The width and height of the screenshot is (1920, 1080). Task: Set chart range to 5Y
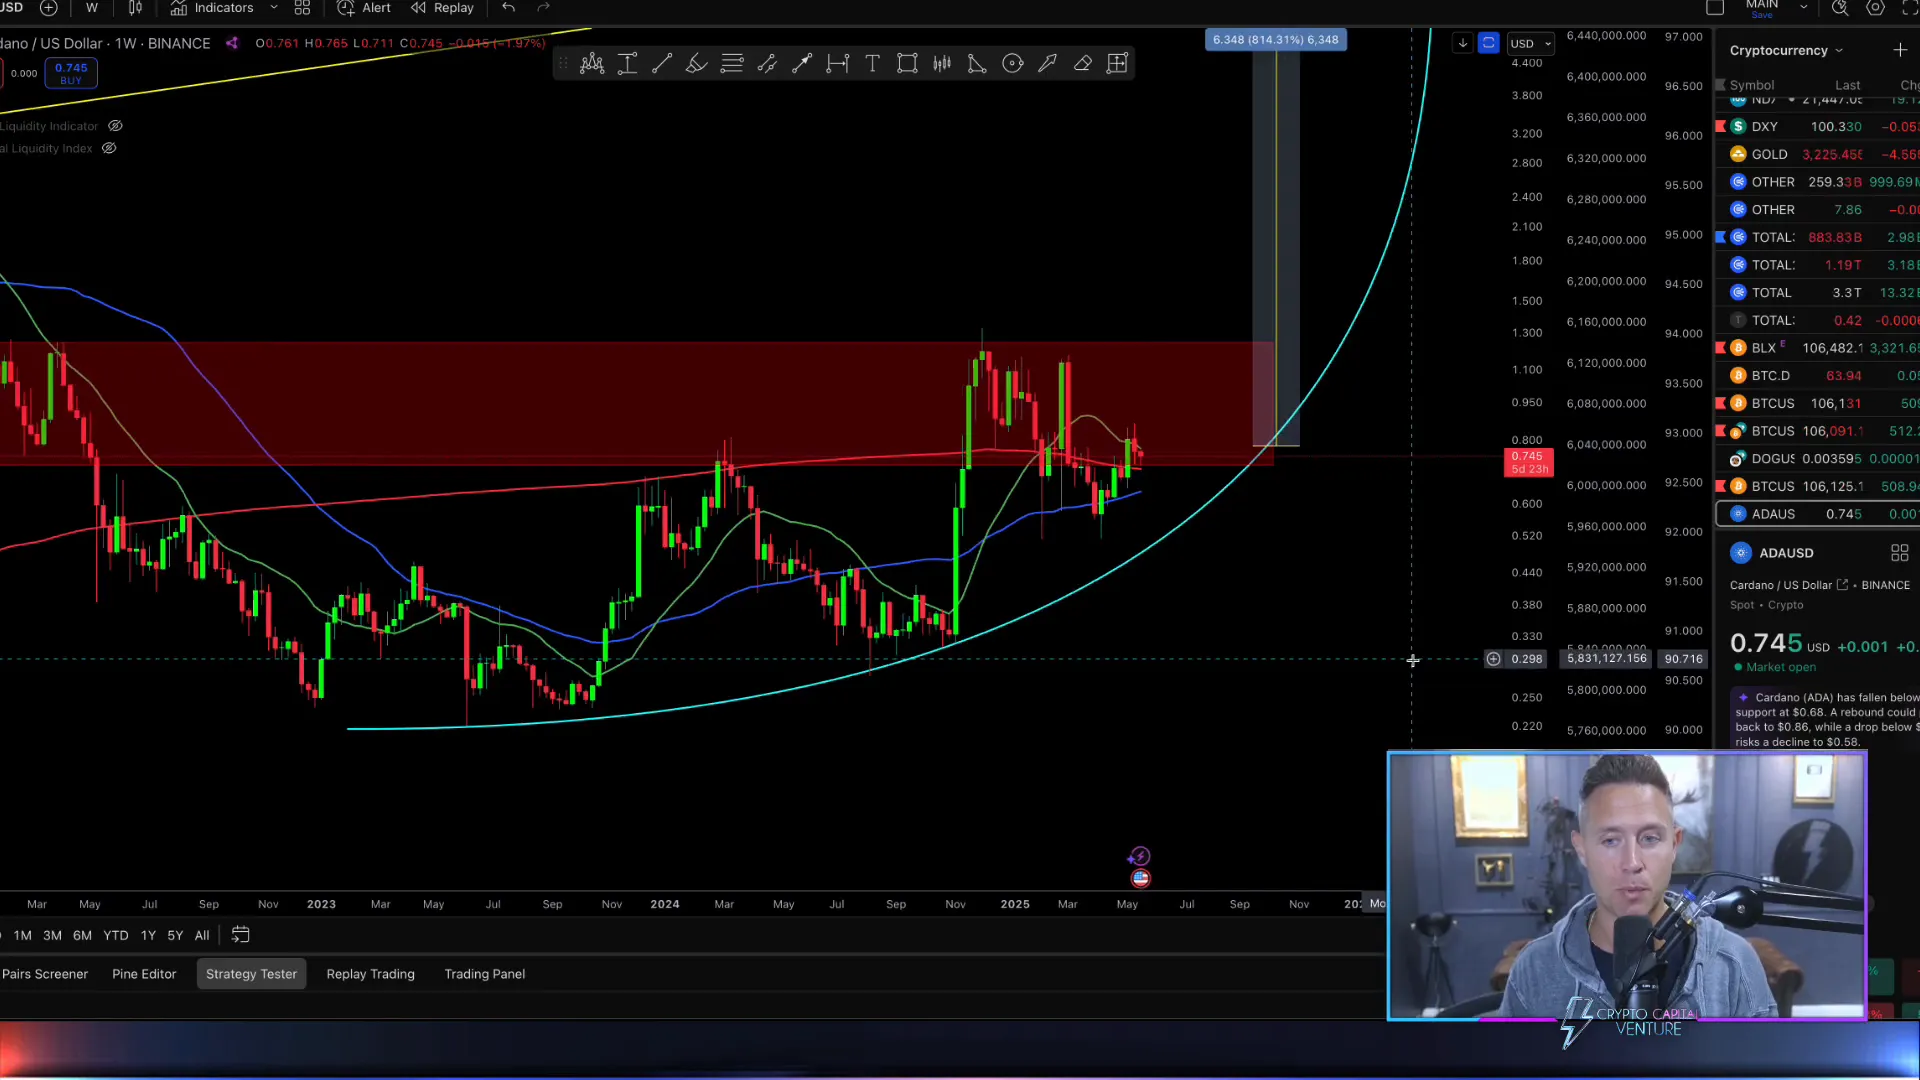[175, 935]
